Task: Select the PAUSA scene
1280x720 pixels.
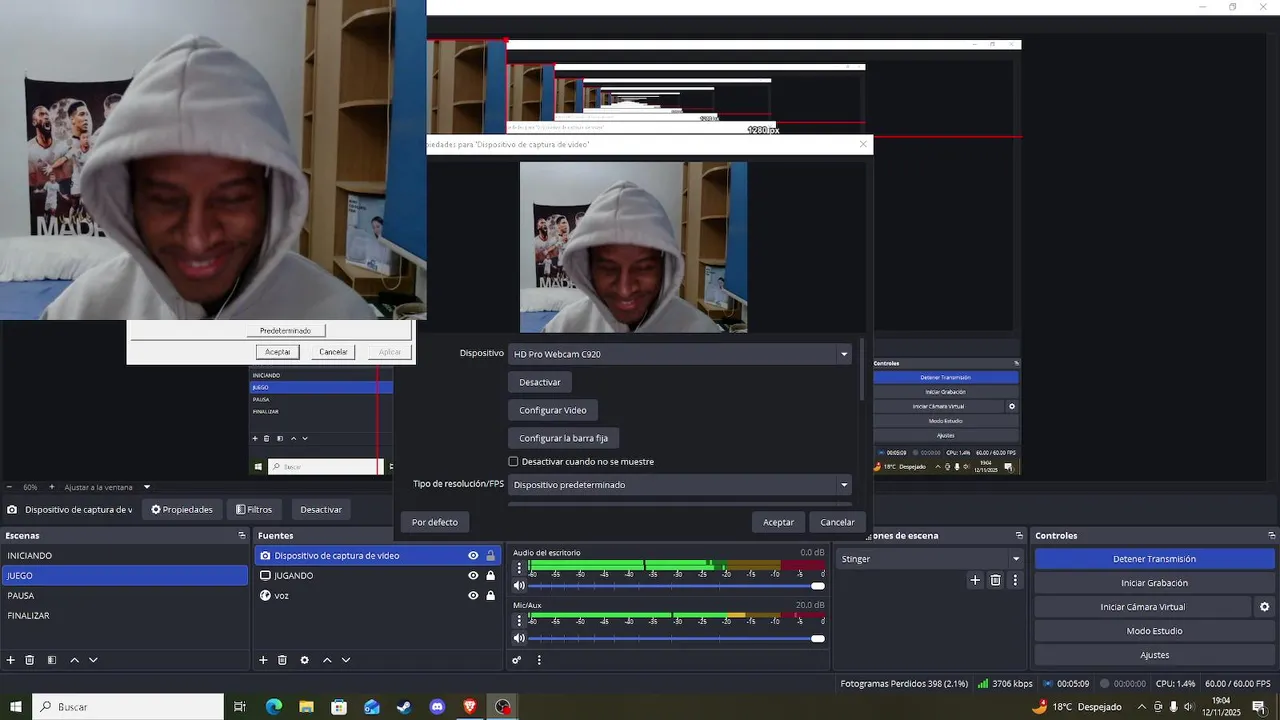Action: pyautogui.click(x=124, y=596)
